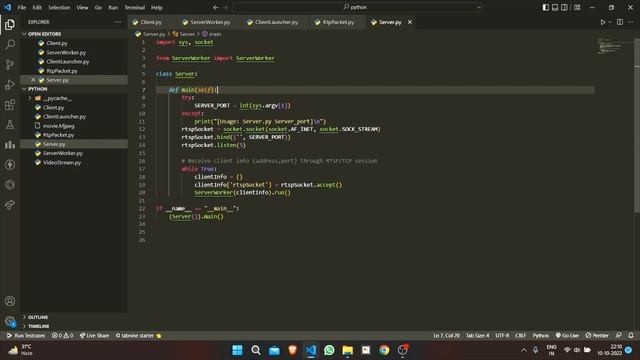Open notifications bell in status bar
Image resolution: width=640 pixels, height=360 pixels.
(x=631, y=336)
